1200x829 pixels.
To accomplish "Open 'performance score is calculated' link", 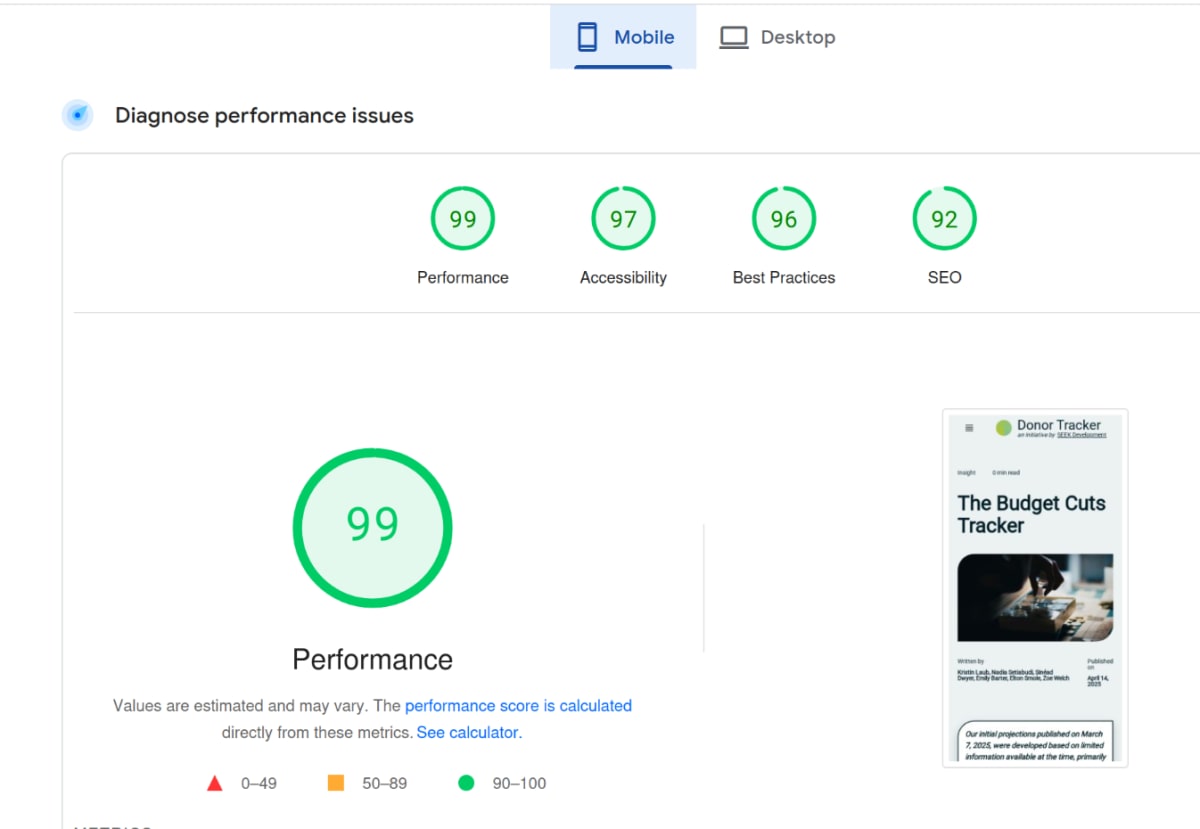I will pyautogui.click(x=518, y=705).
